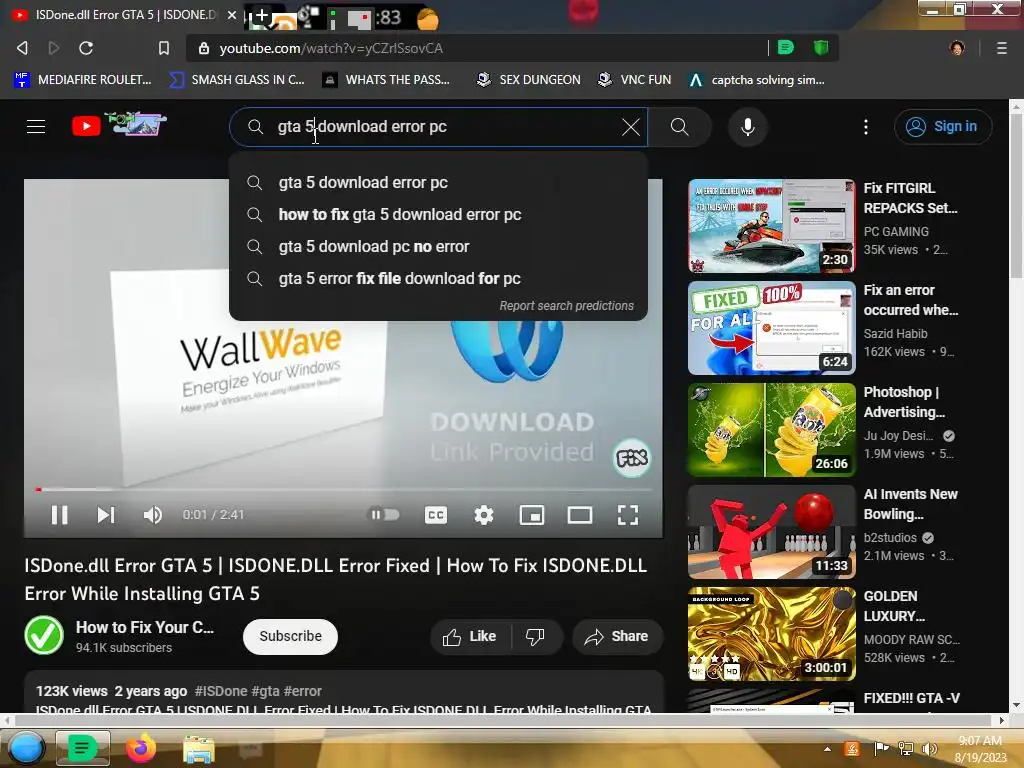Open GOLDEN LUXURY video title
This screenshot has height=768, width=1024.
click(894, 606)
